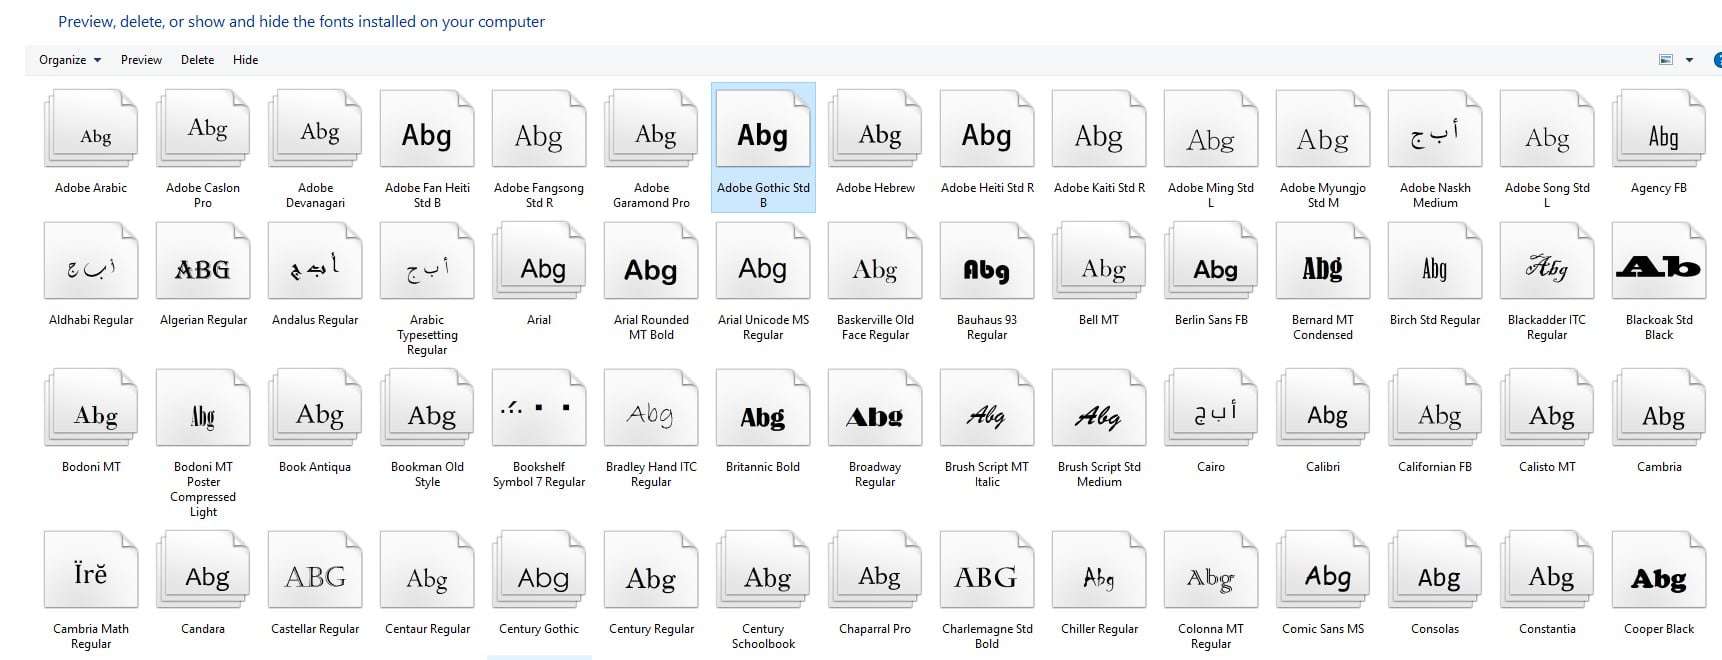Click the 'Calisto MT' label

pyautogui.click(x=1547, y=467)
